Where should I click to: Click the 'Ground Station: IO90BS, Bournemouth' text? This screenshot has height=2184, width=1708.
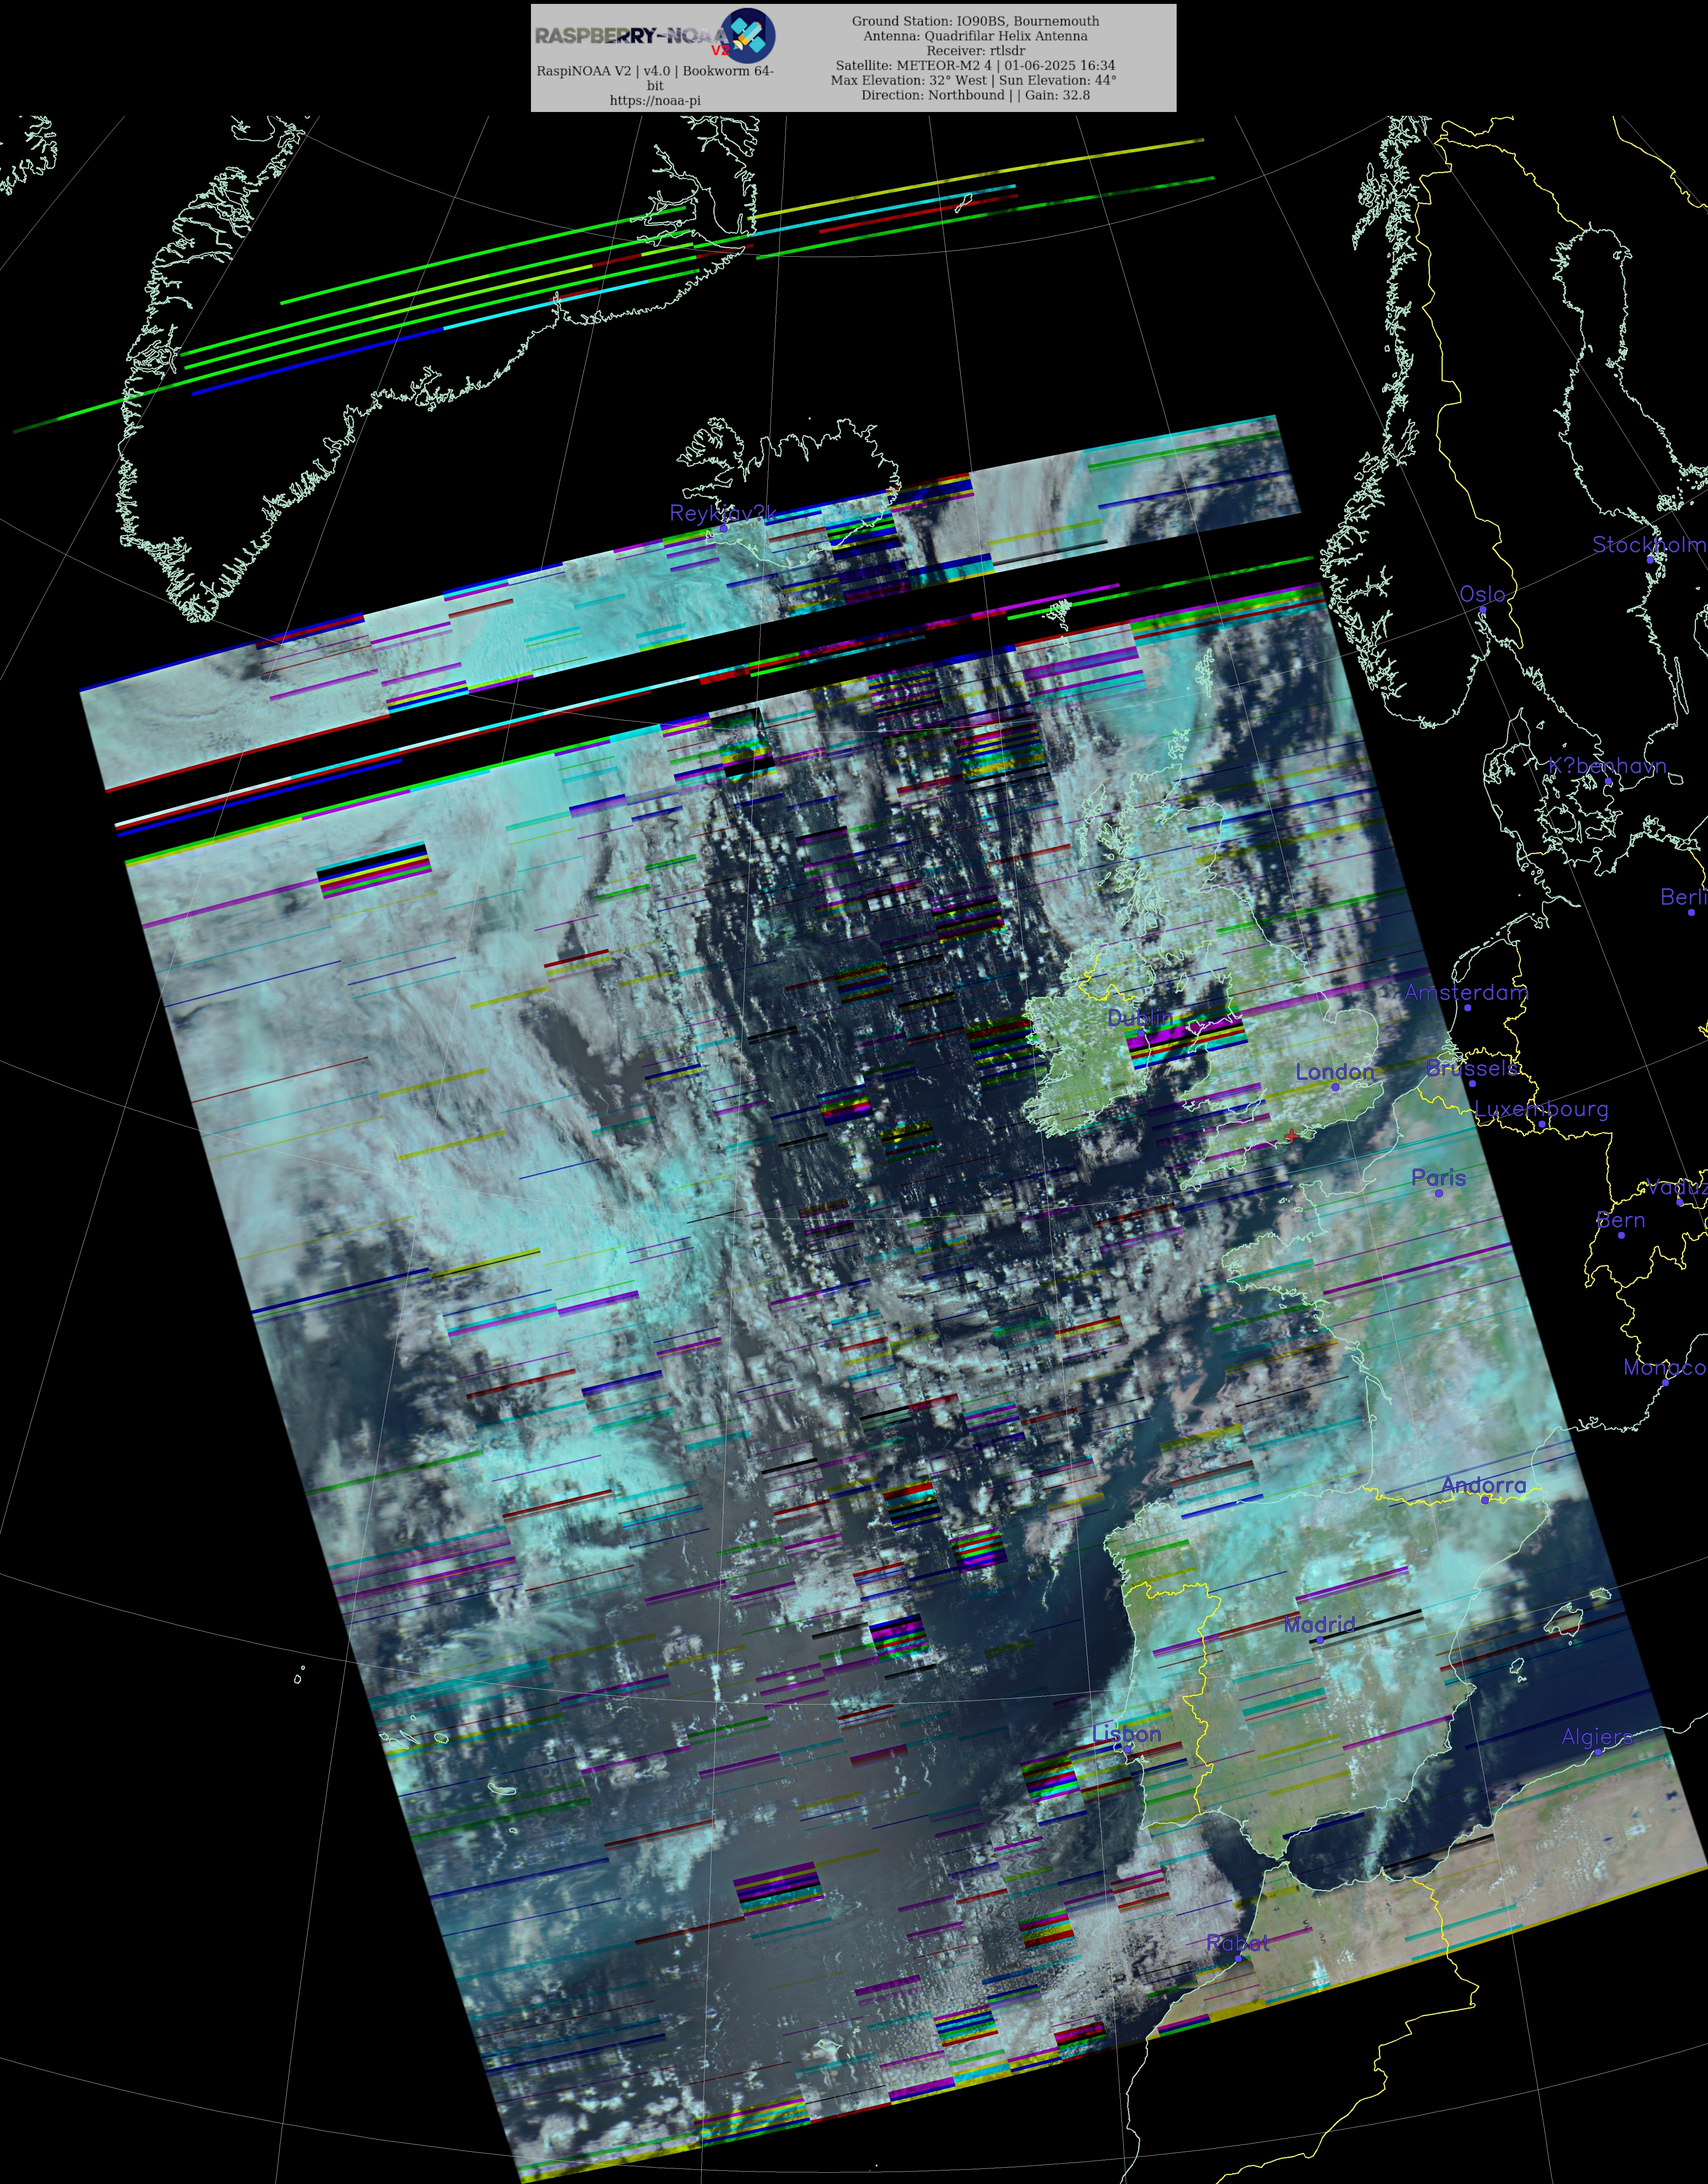(x=975, y=21)
